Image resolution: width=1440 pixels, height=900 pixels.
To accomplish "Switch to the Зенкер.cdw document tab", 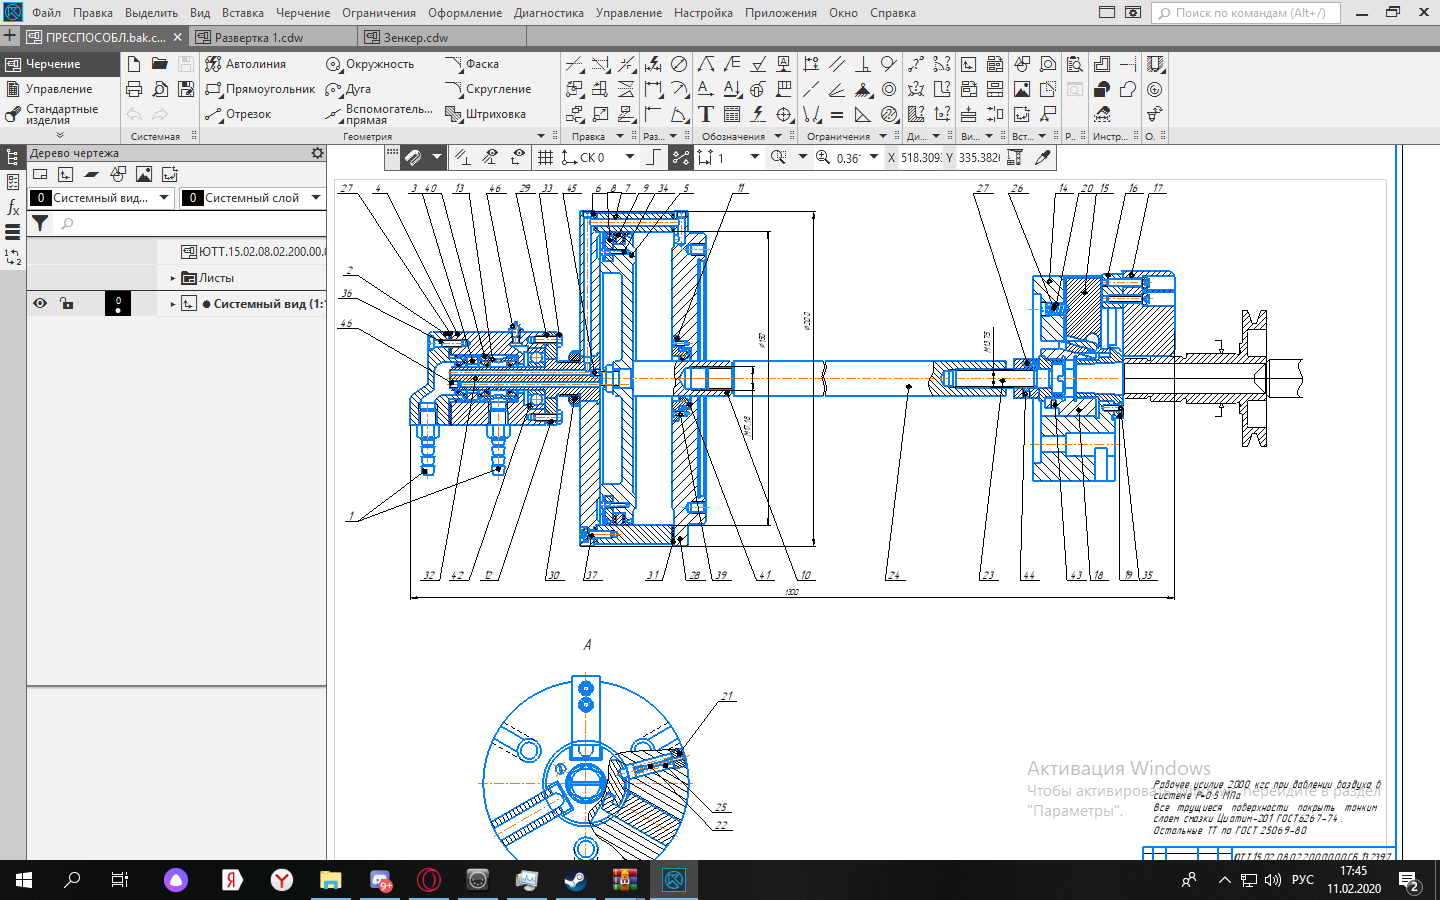I will tap(416, 37).
